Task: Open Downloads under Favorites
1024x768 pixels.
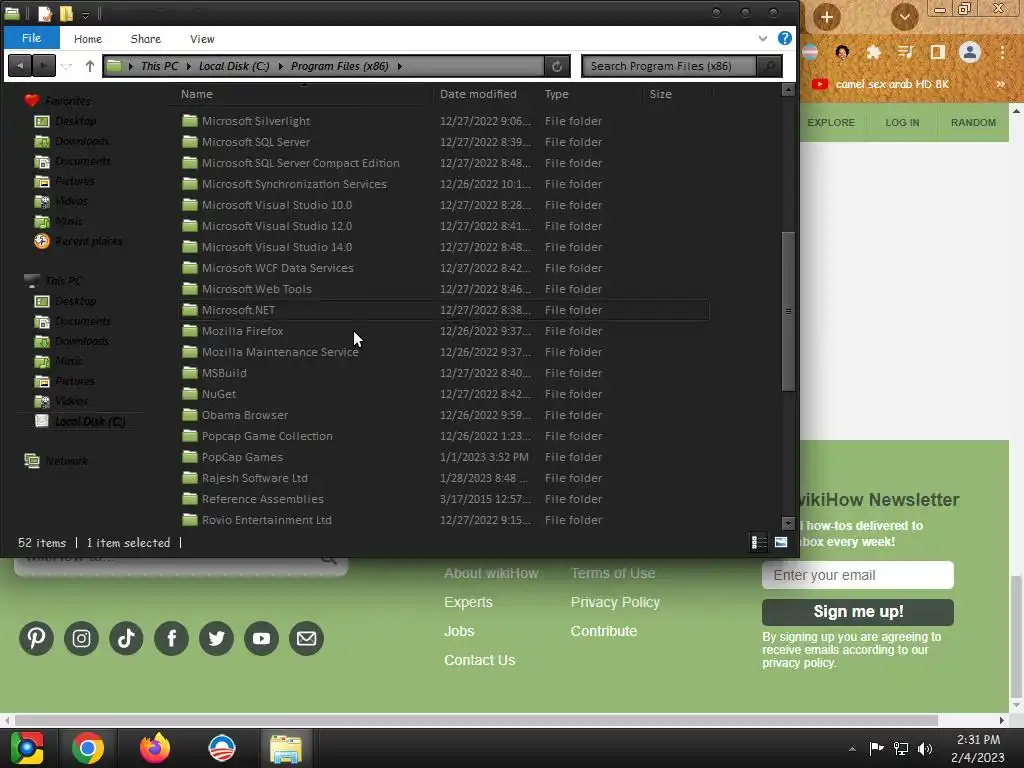Action: tap(82, 141)
